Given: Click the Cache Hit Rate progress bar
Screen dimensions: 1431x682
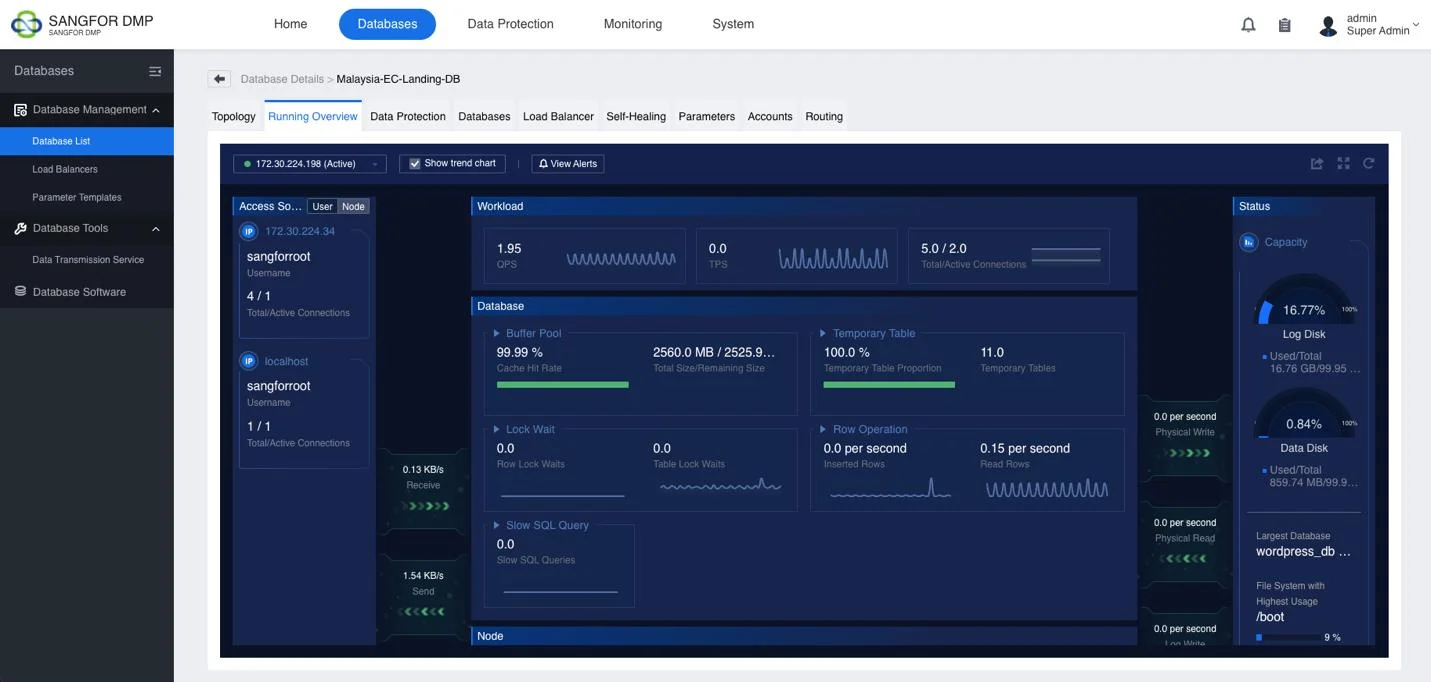Looking at the screenshot, I should coord(563,385).
